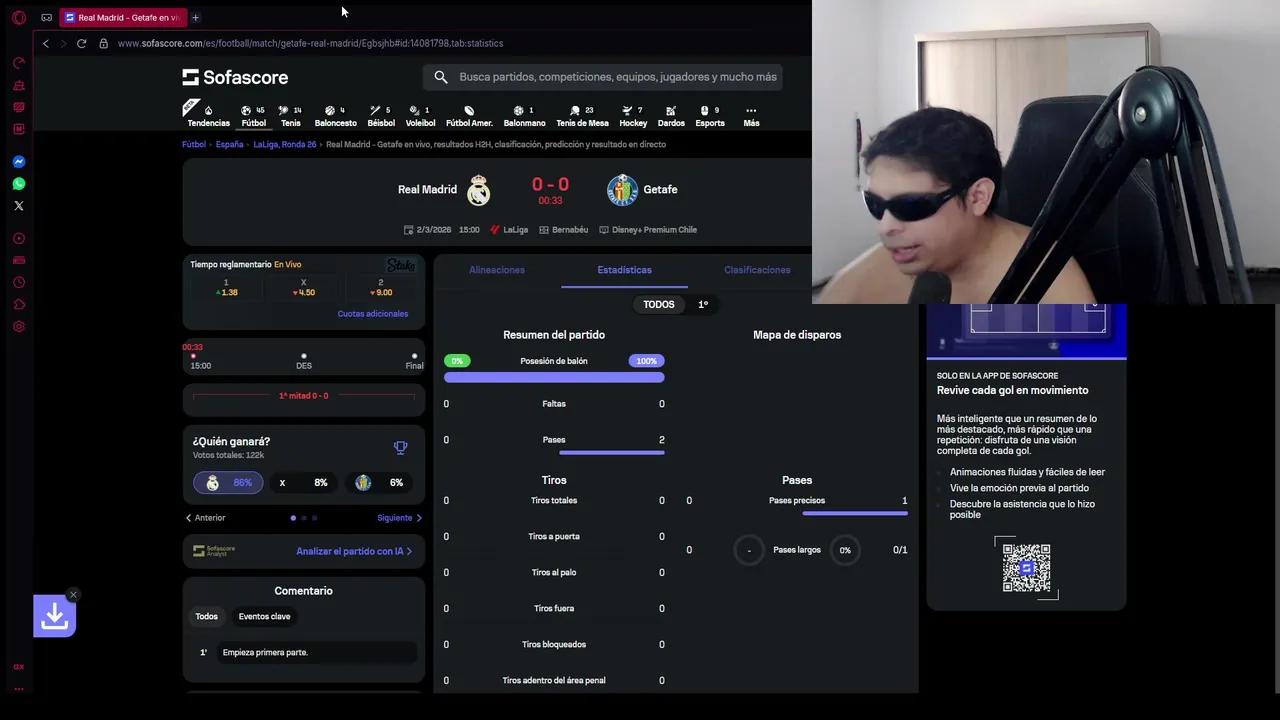This screenshot has height=720, width=1280.
Task: Open the Messenger sidebar panel
Action: (x=19, y=161)
